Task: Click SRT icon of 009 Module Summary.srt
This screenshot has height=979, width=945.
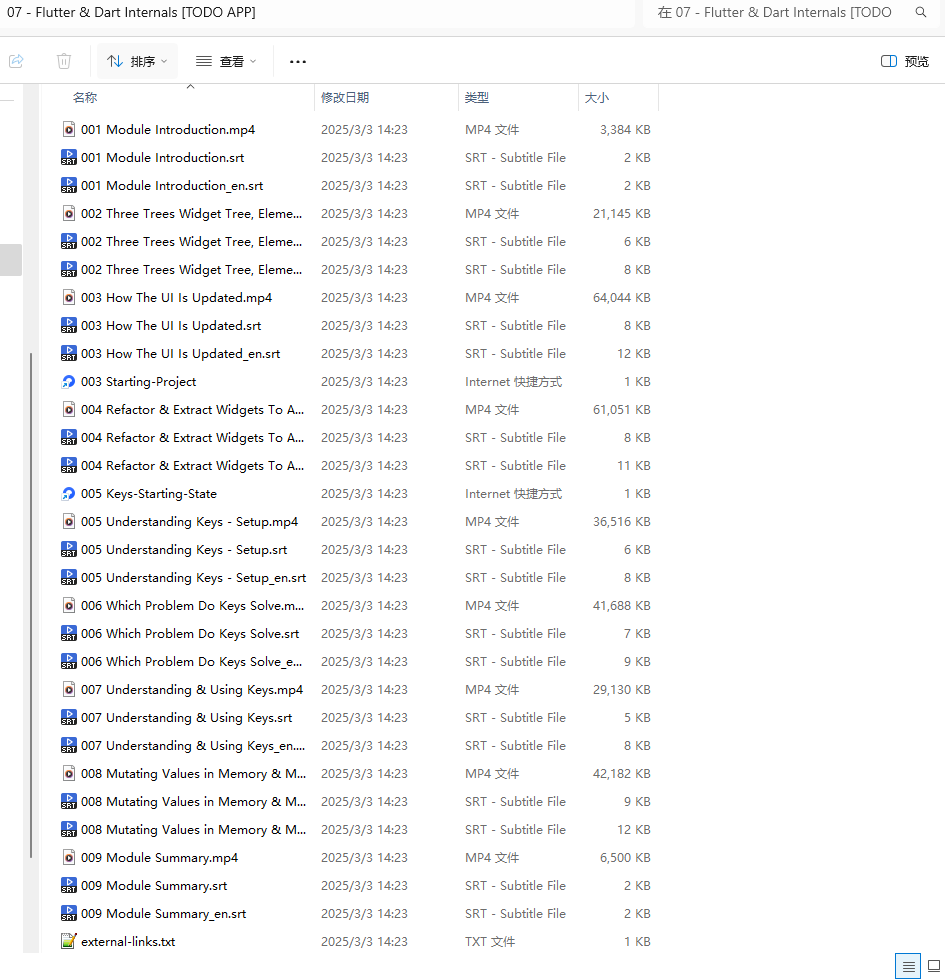Action: point(69,885)
